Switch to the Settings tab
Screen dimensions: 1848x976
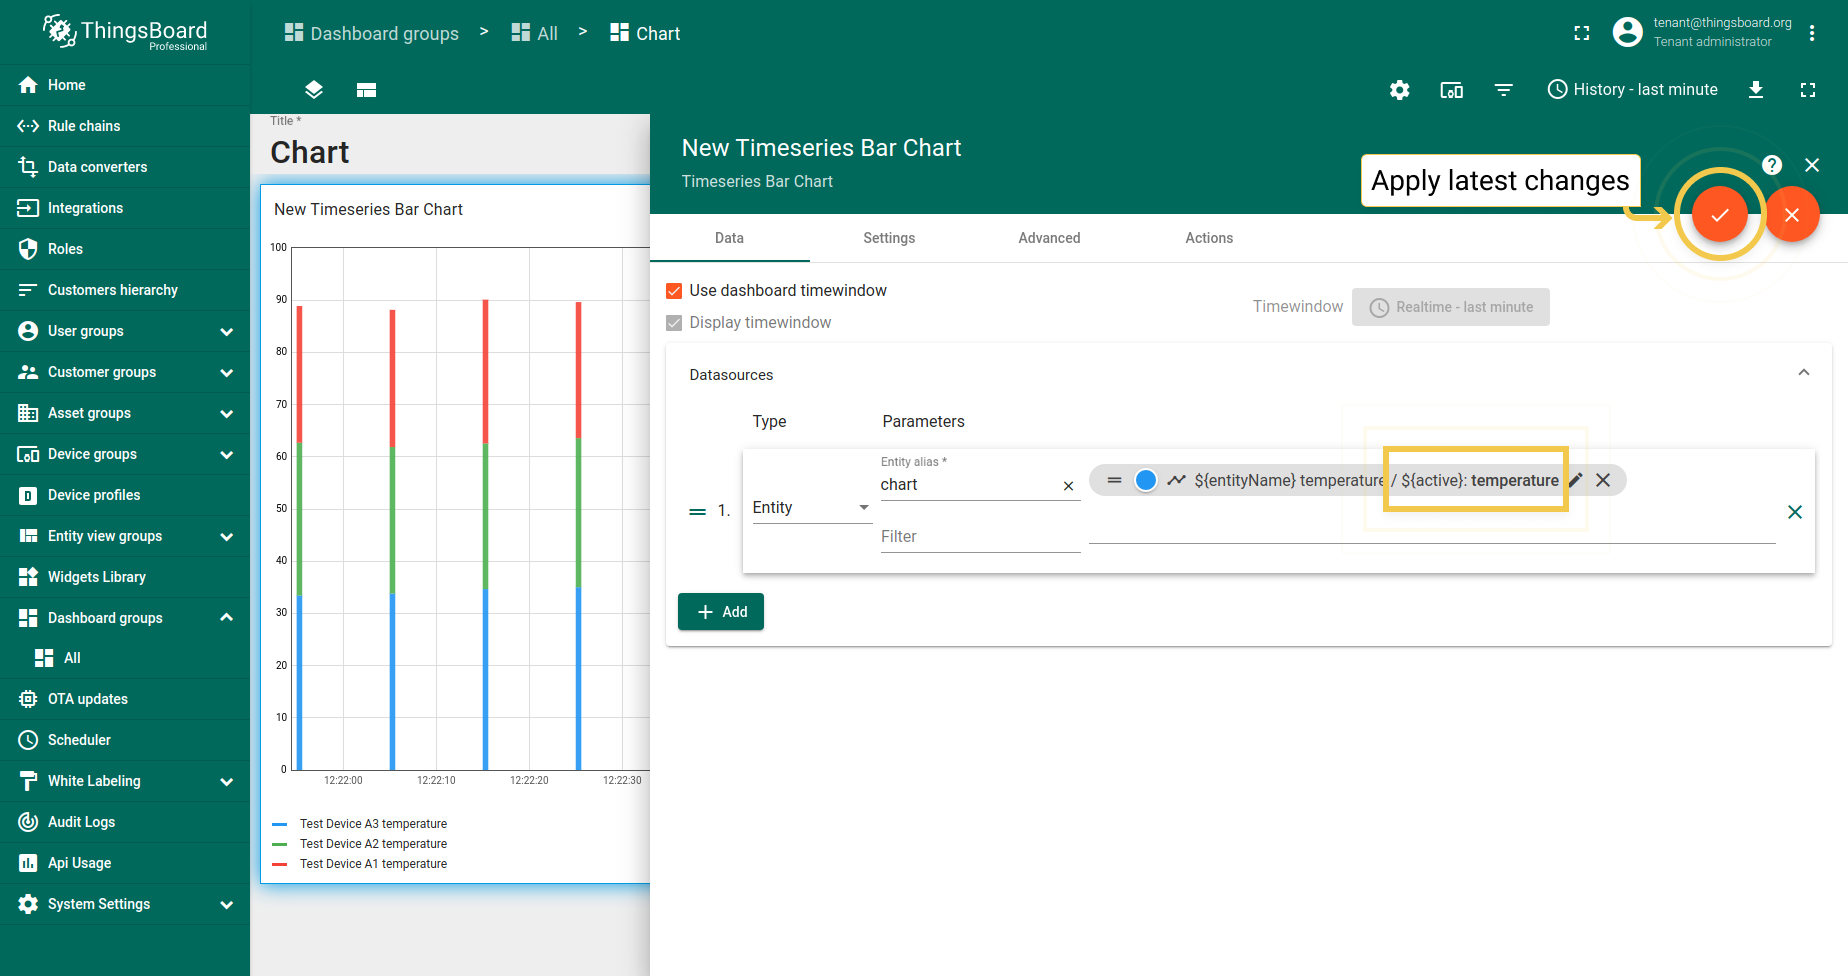[x=889, y=238]
